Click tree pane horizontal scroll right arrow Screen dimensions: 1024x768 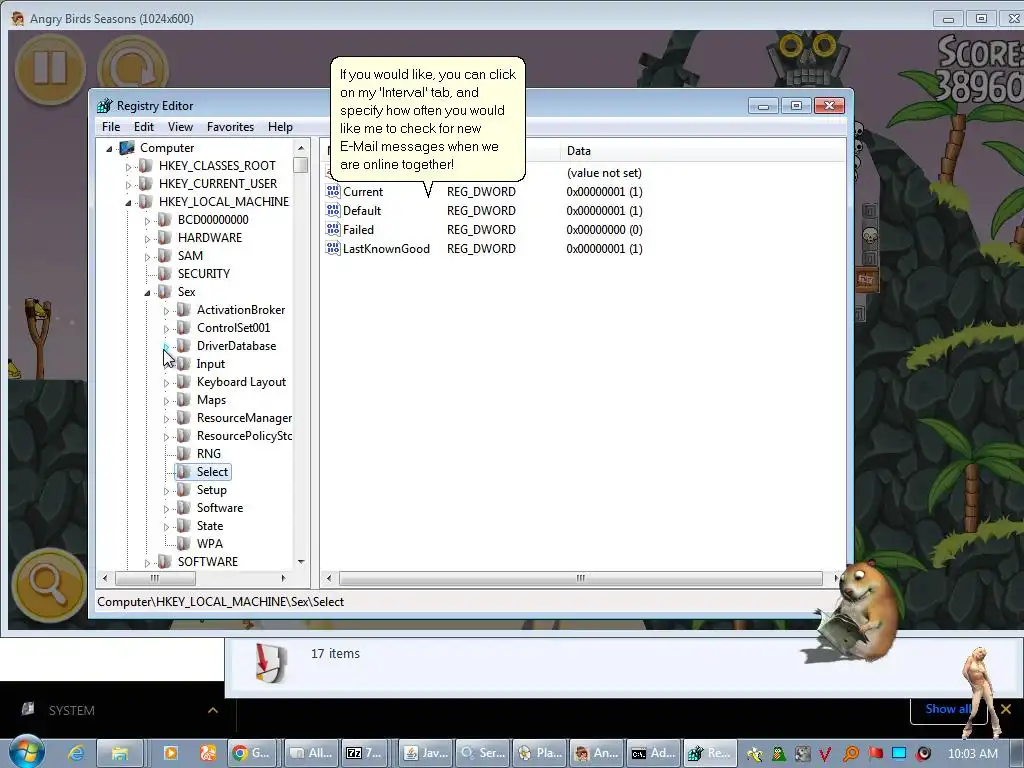[x=283, y=578]
